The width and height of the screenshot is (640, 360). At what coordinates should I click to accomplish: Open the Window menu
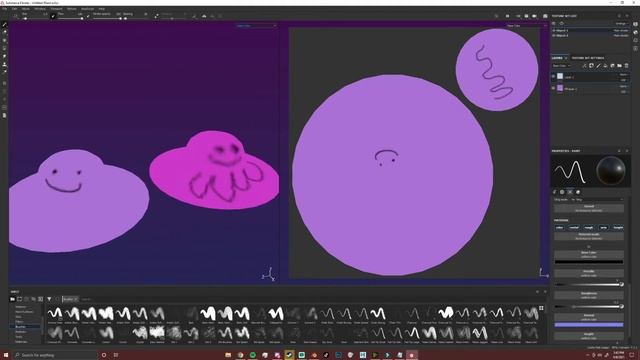coord(40,9)
